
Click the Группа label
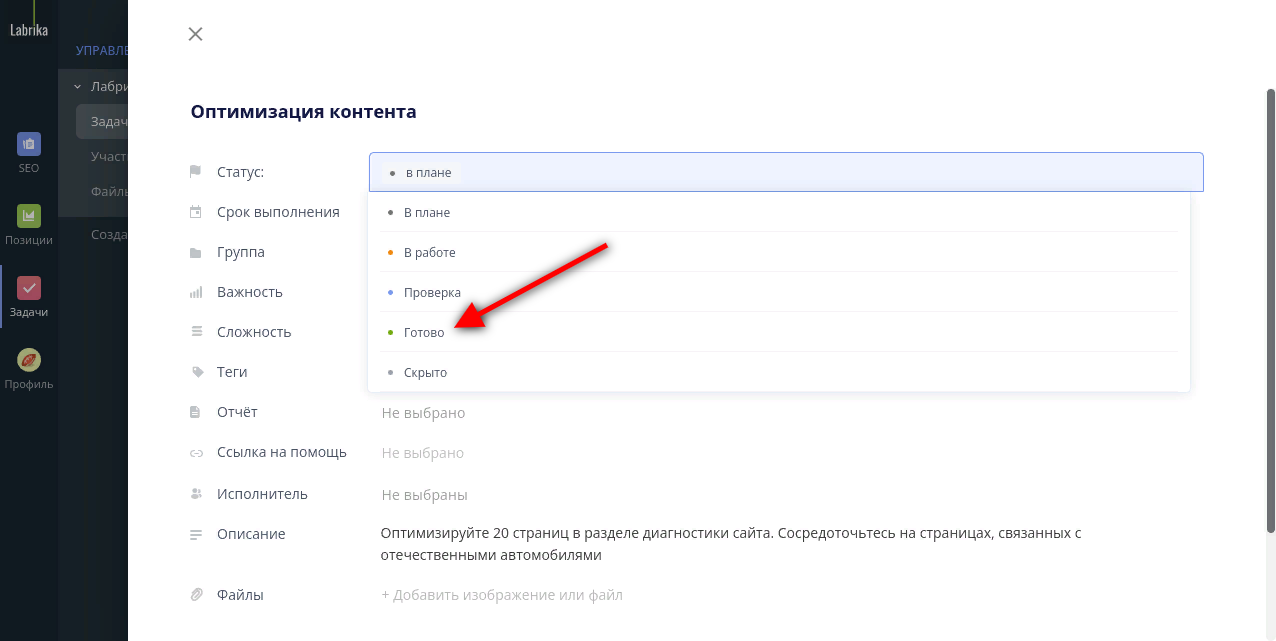241,252
